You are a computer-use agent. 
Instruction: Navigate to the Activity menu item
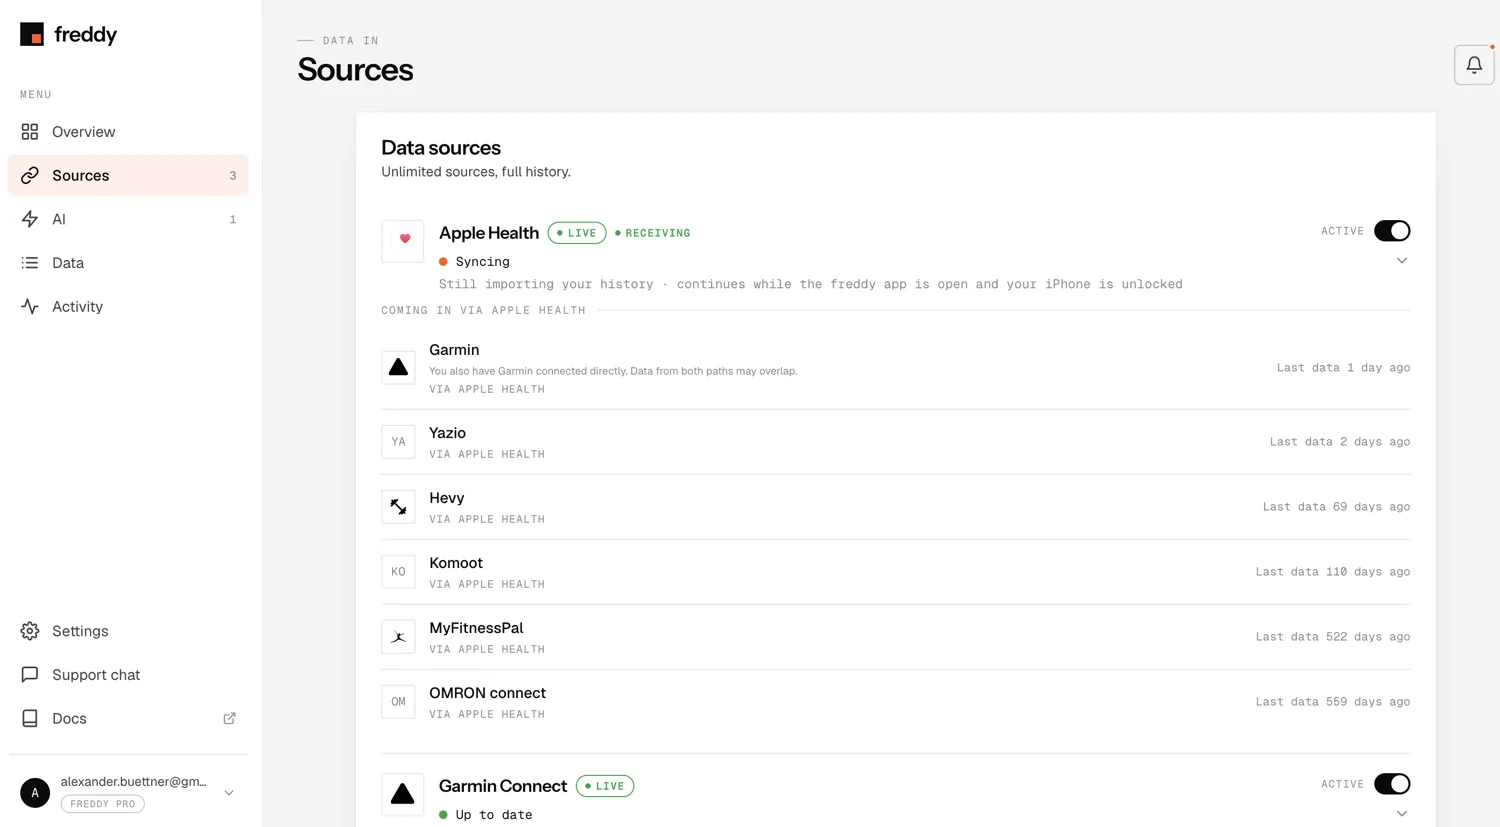click(128, 307)
